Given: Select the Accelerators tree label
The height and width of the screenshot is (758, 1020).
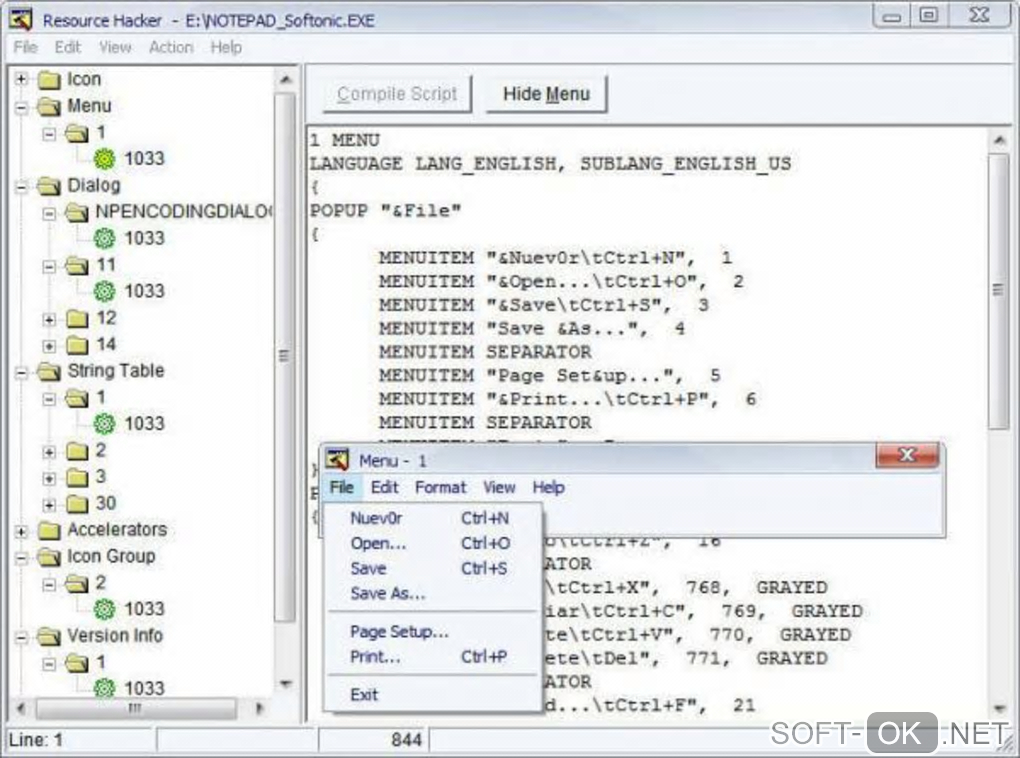Looking at the screenshot, I should click(117, 530).
